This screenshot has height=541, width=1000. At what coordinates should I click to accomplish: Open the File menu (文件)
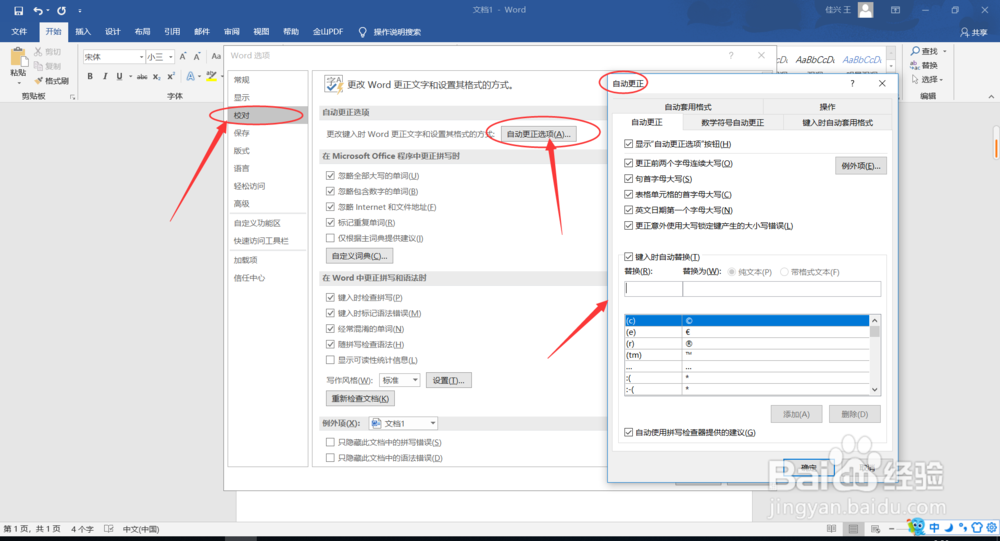tap(19, 32)
